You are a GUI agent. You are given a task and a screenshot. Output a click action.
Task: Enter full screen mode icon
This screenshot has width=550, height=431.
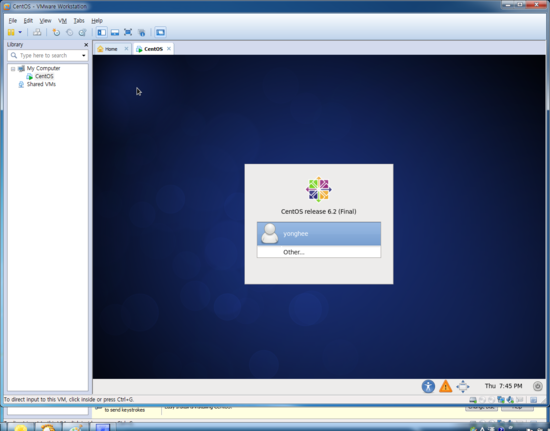(128, 33)
